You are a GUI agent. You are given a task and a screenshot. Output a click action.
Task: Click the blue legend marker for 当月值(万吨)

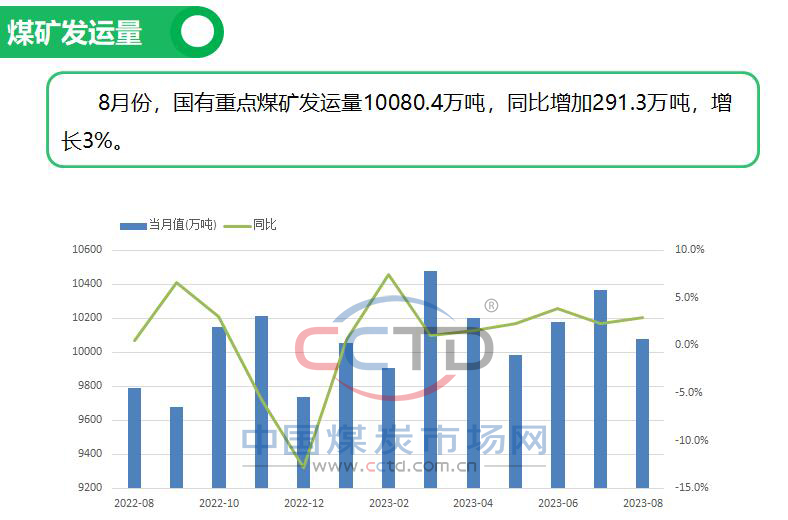(x=132, y=225)
